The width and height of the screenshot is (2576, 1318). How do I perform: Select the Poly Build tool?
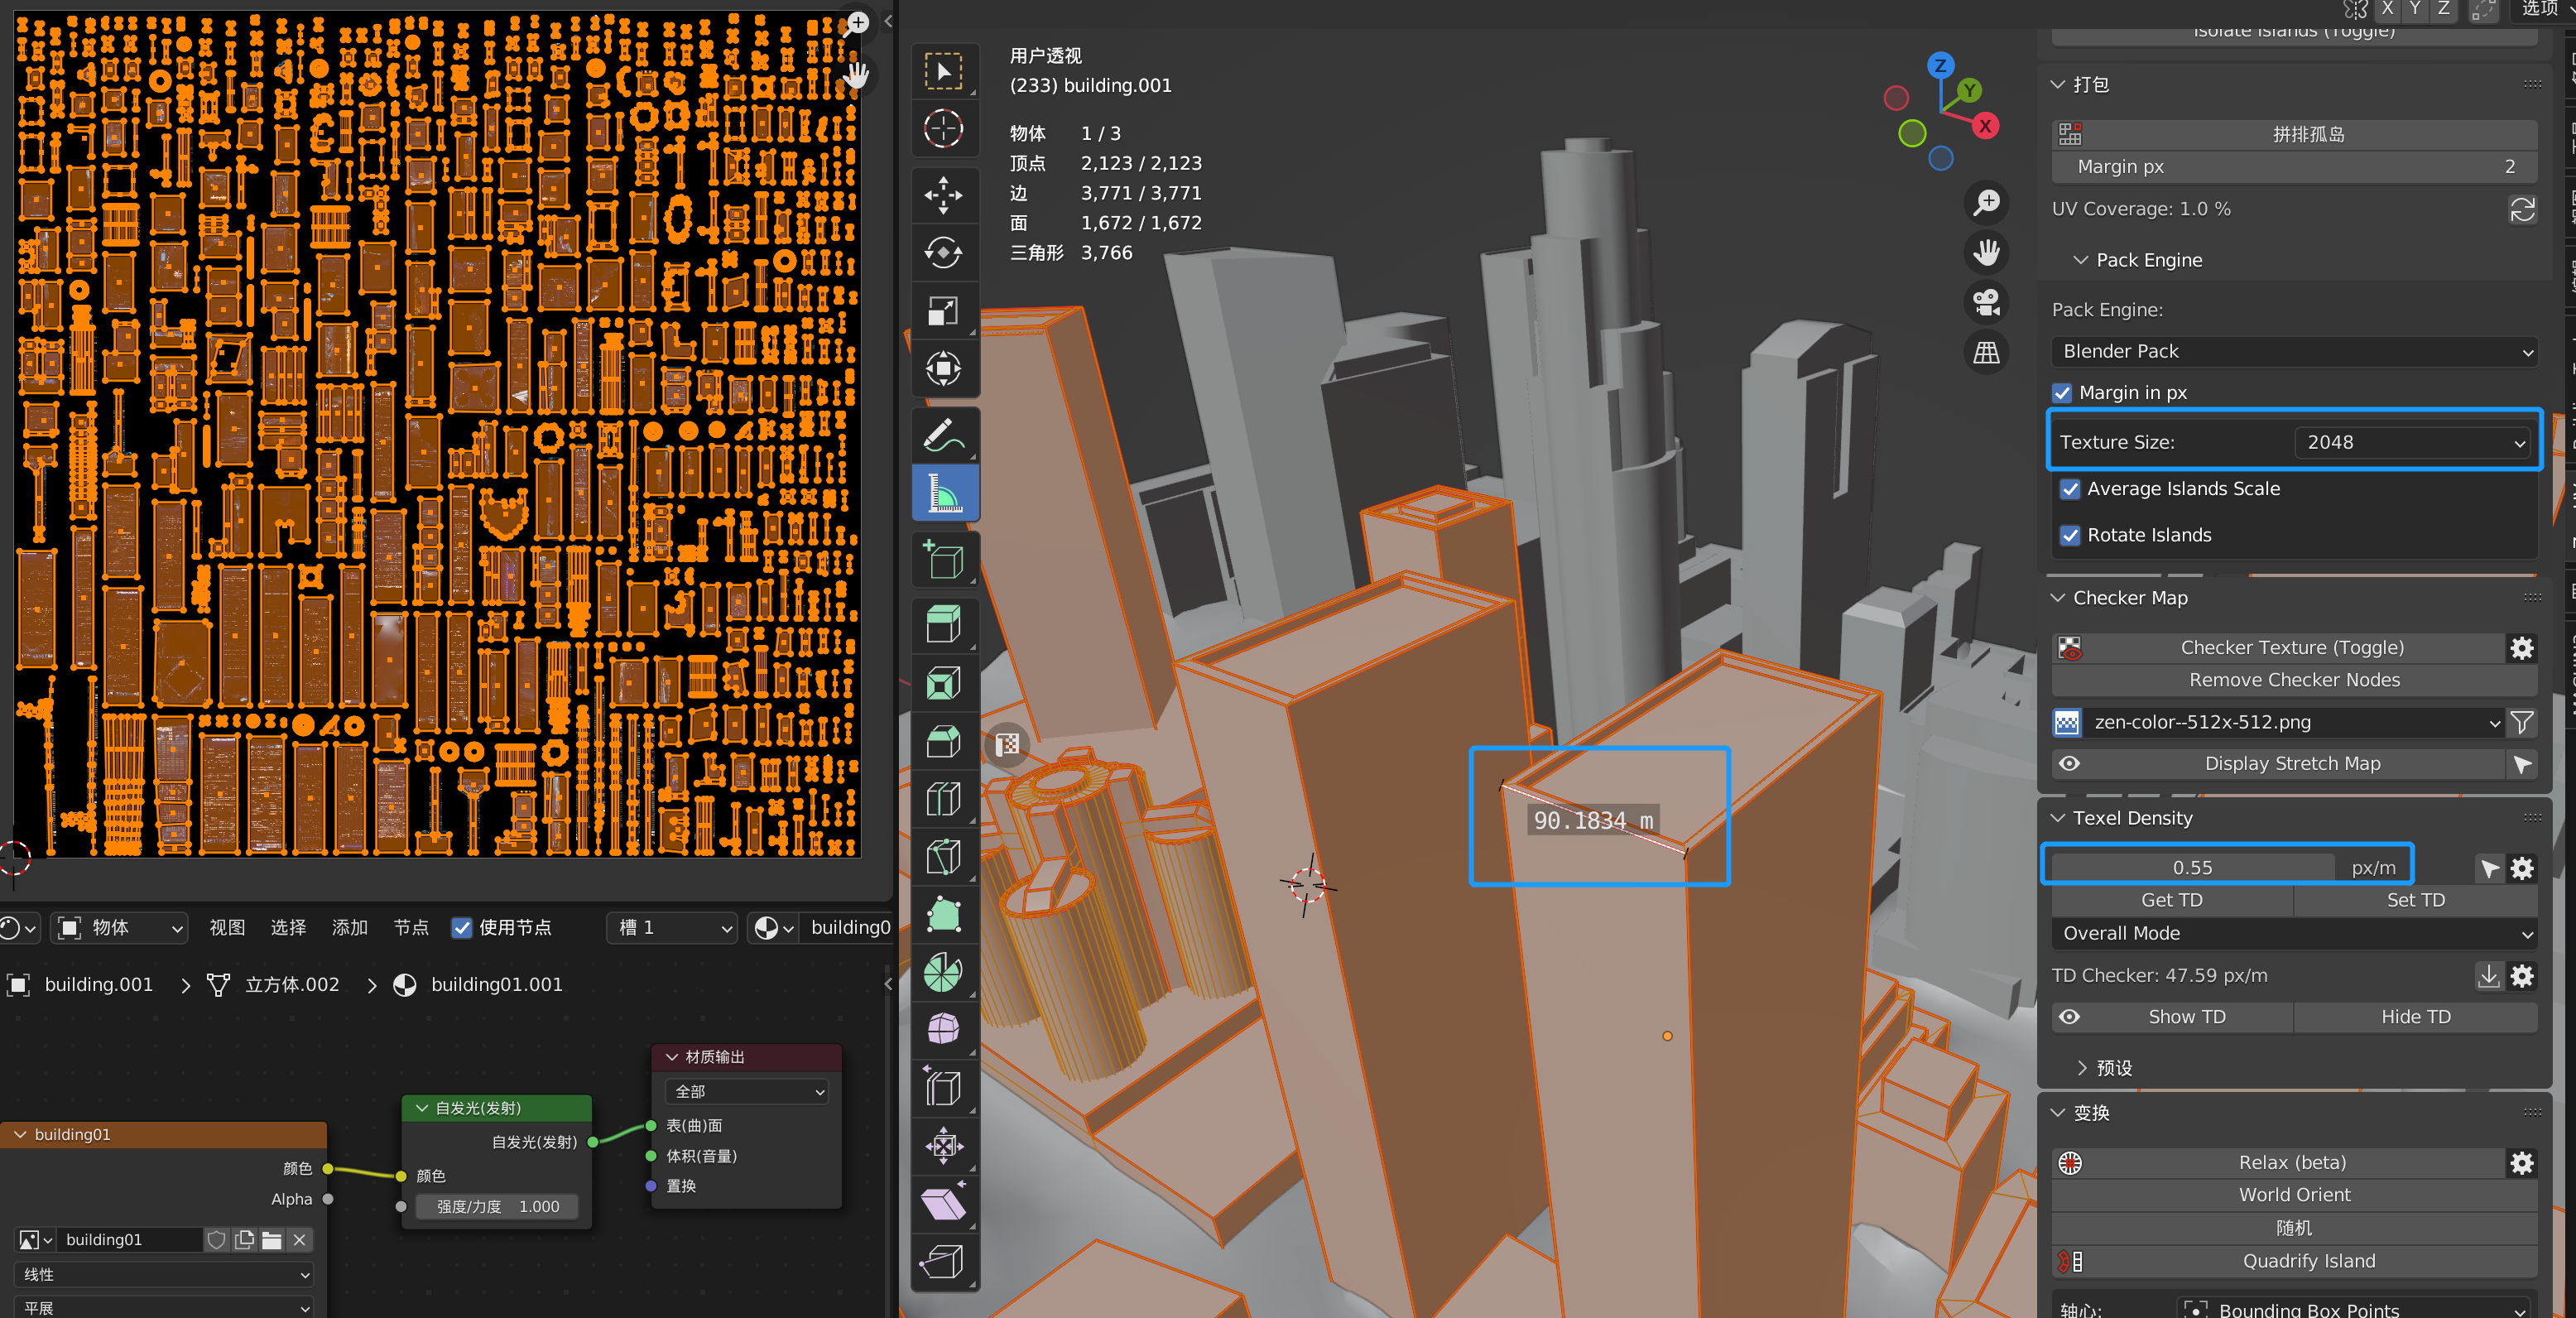click(943, 914)
